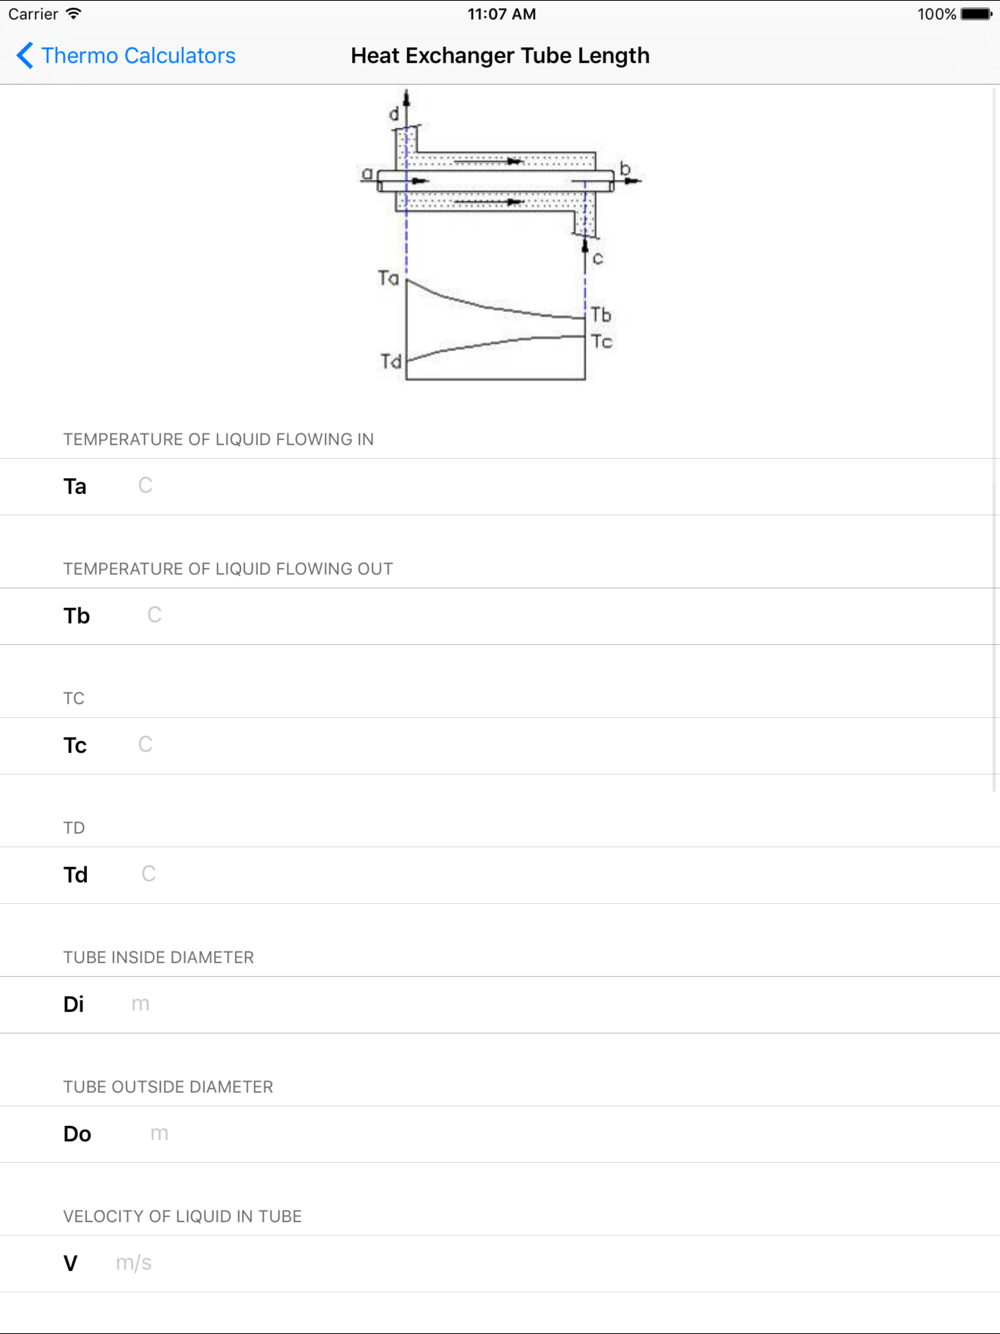Tap the 11:07 AM status bar clock
The image size is (1000, 1334).
(502, 14)
